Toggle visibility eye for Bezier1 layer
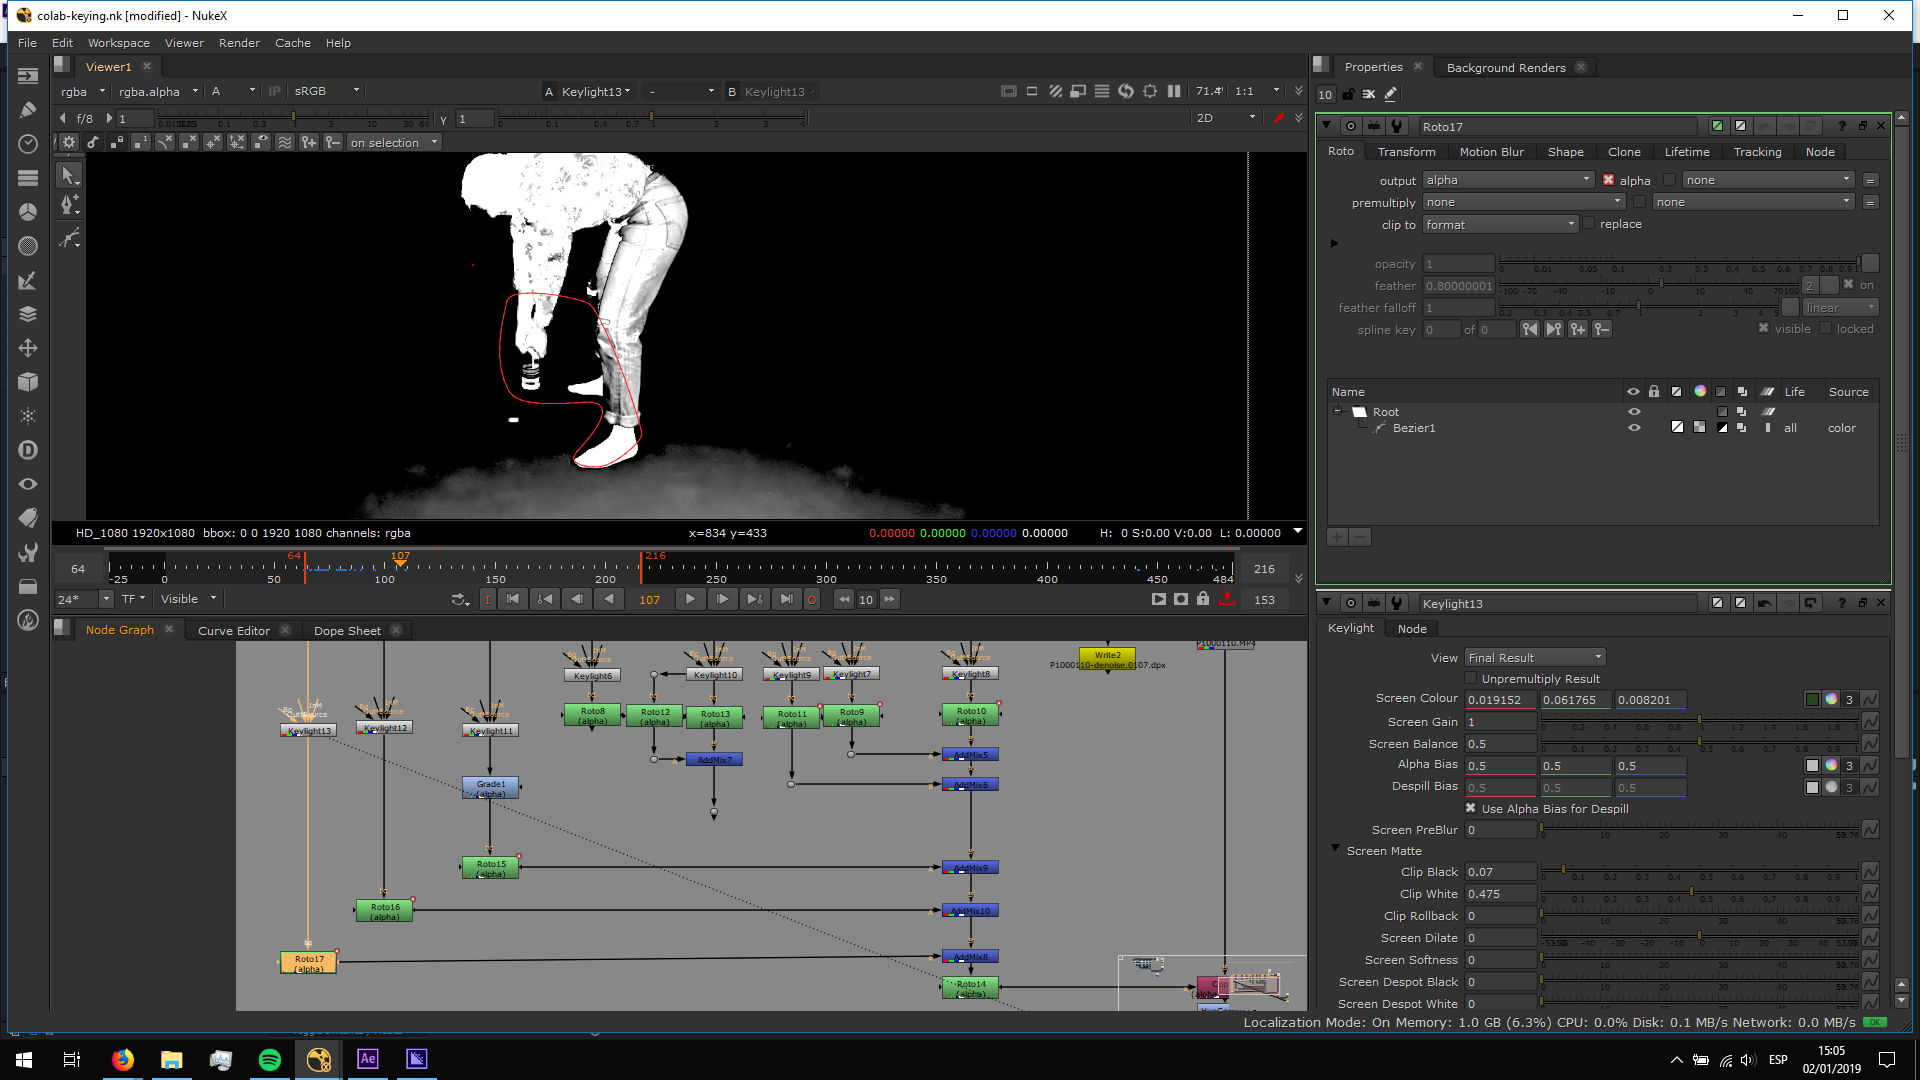Image resolution: width=1920 pixels, height=1080 pixels. (1634, 428)
